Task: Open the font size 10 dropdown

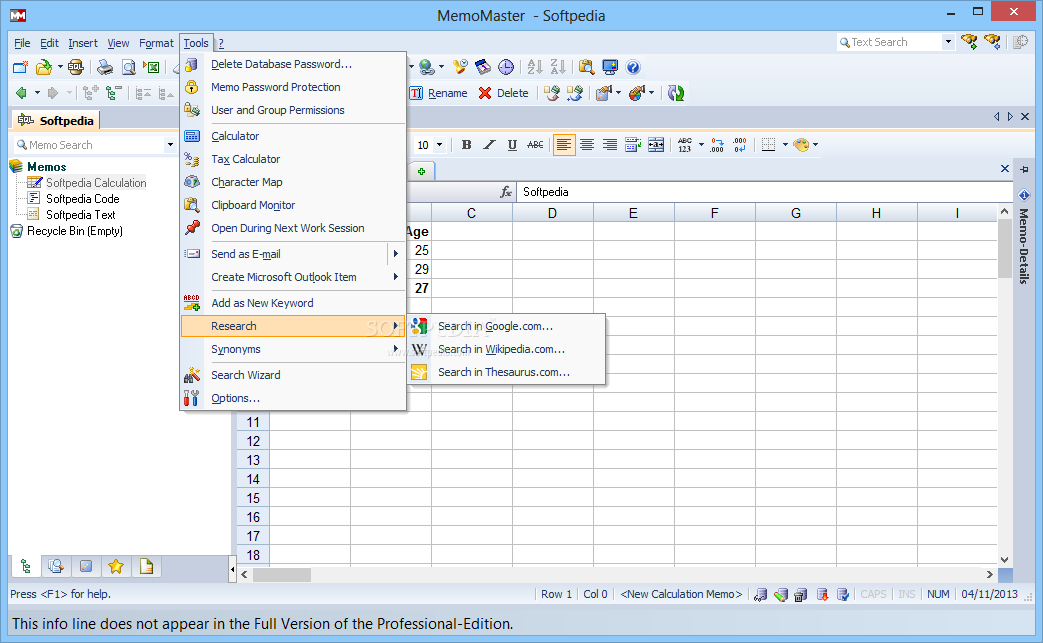Action: click(439, 145)
